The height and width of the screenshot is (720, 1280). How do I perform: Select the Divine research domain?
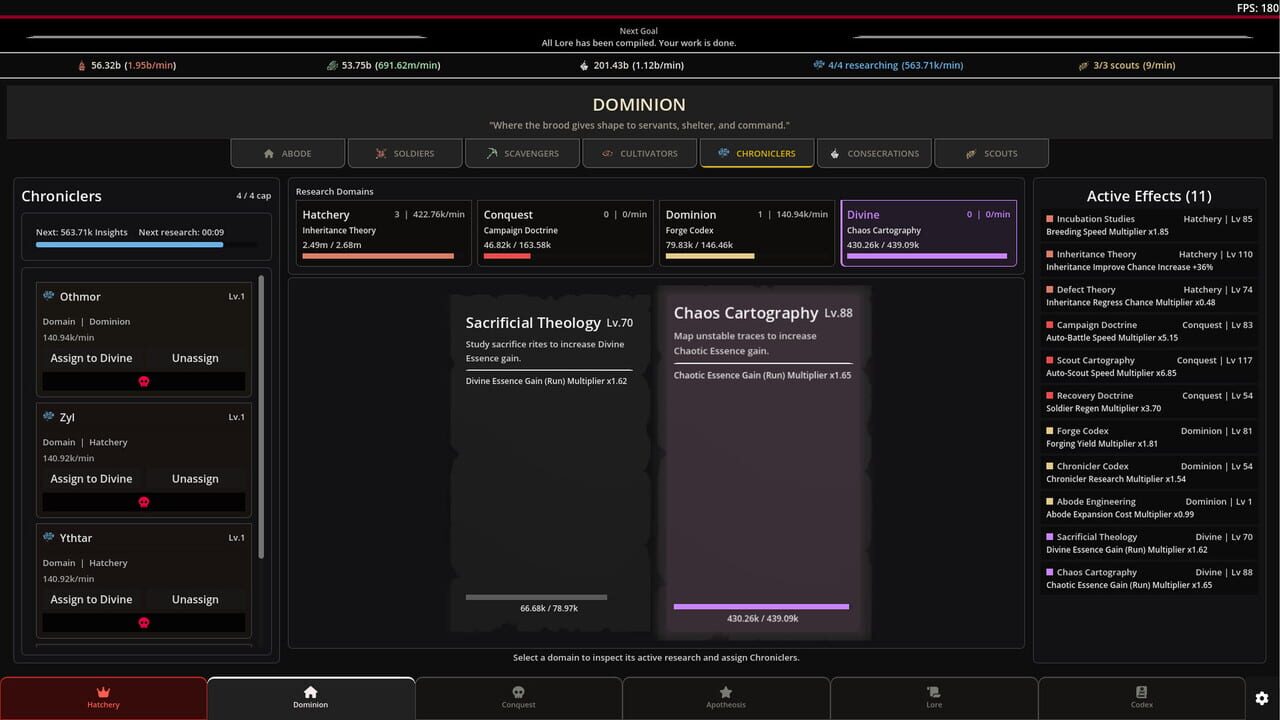pos(929,233)
